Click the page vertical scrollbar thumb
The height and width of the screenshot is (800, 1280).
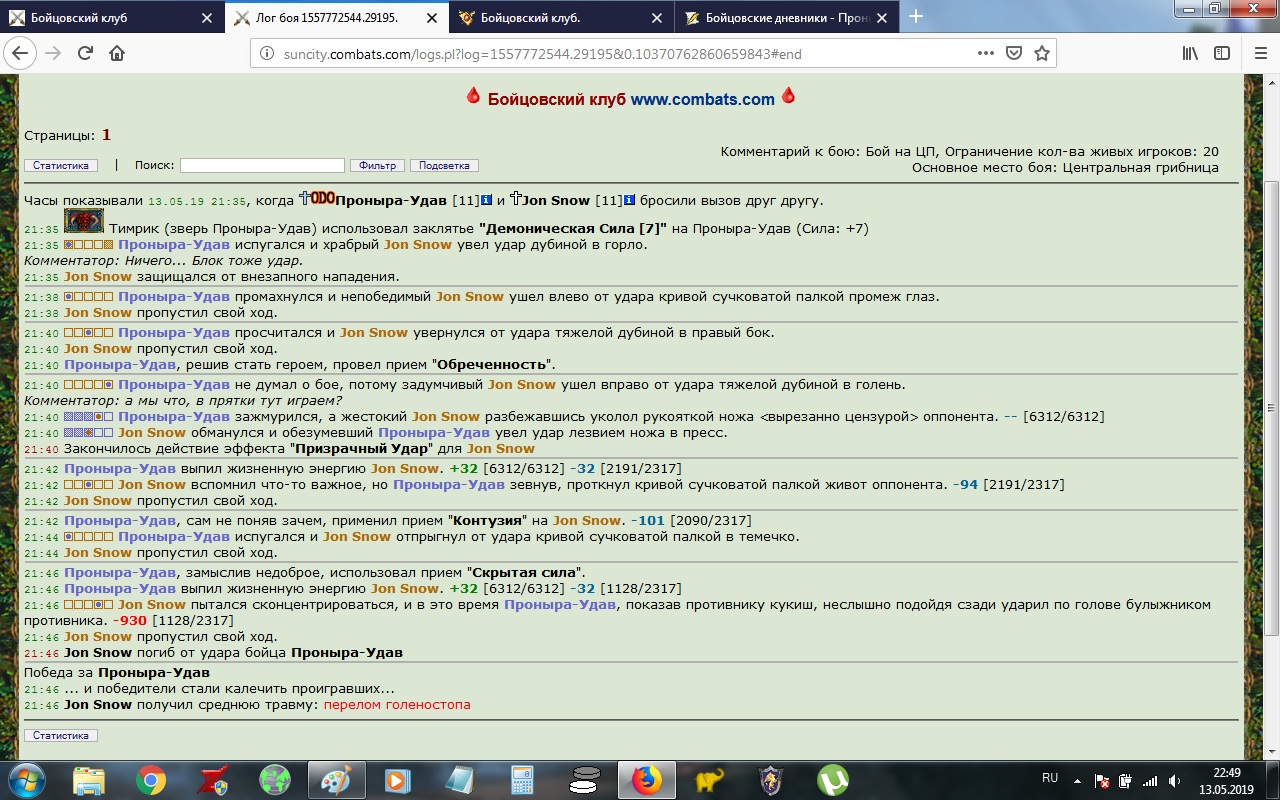pos(1271,408)
